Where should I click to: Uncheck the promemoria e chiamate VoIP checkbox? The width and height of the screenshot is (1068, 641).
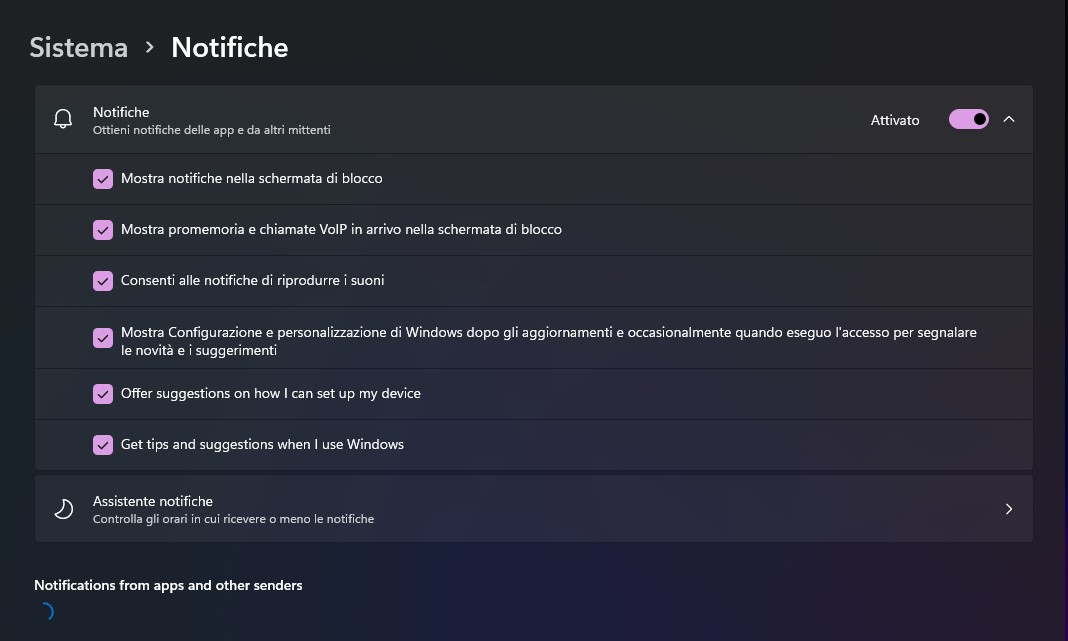coord(103,230)
